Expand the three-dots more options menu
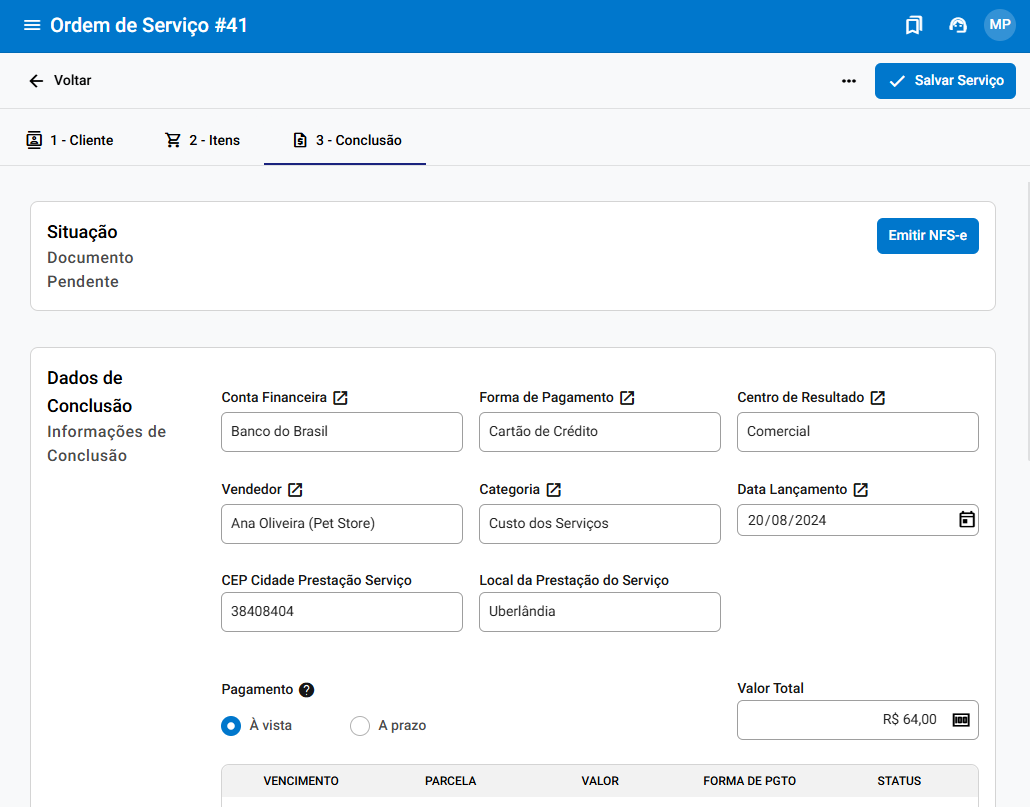Viewport: 1030px width, 807px height. pos(849,81)
